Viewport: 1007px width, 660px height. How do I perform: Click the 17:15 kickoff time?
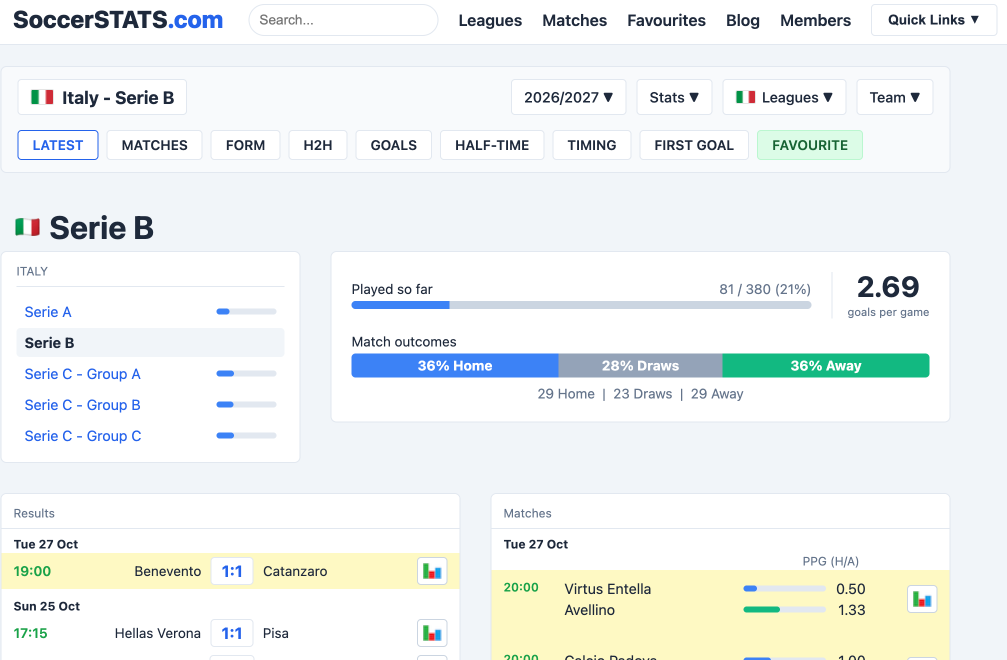coord(30,634)
